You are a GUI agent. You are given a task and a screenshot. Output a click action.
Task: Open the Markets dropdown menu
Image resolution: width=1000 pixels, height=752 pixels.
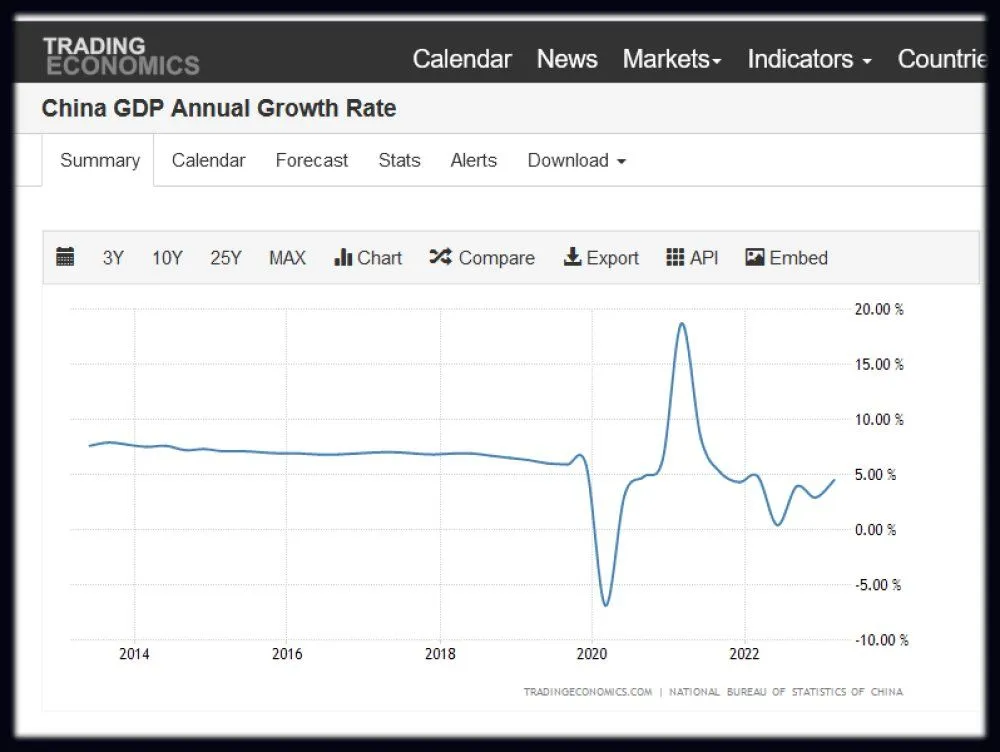(x=671, y=59)
